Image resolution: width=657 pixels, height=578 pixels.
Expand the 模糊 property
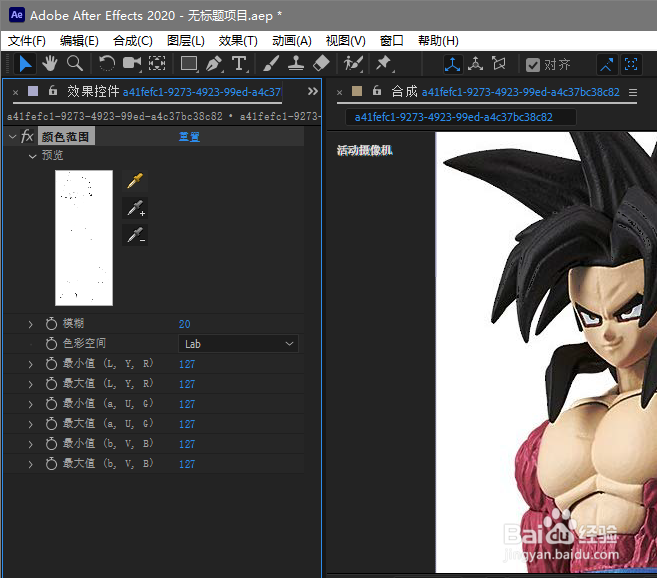point(30,324)
